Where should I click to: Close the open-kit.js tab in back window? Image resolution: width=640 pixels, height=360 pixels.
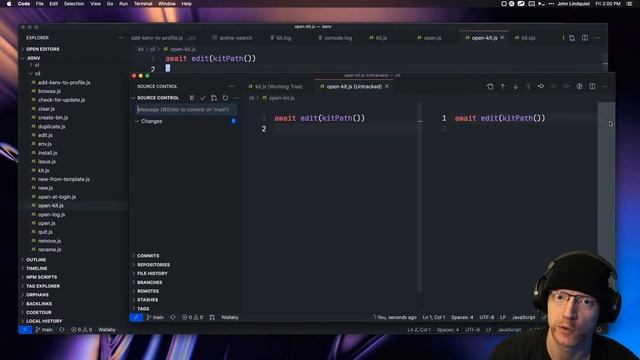pos(502,38)
